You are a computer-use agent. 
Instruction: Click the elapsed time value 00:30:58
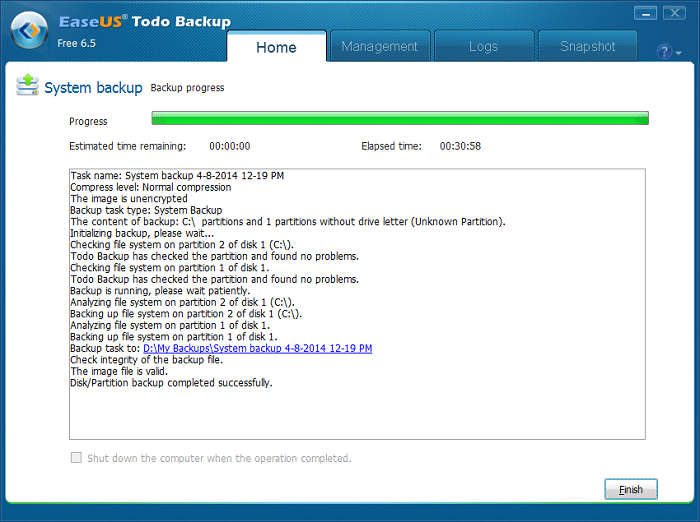pos(460,146)
